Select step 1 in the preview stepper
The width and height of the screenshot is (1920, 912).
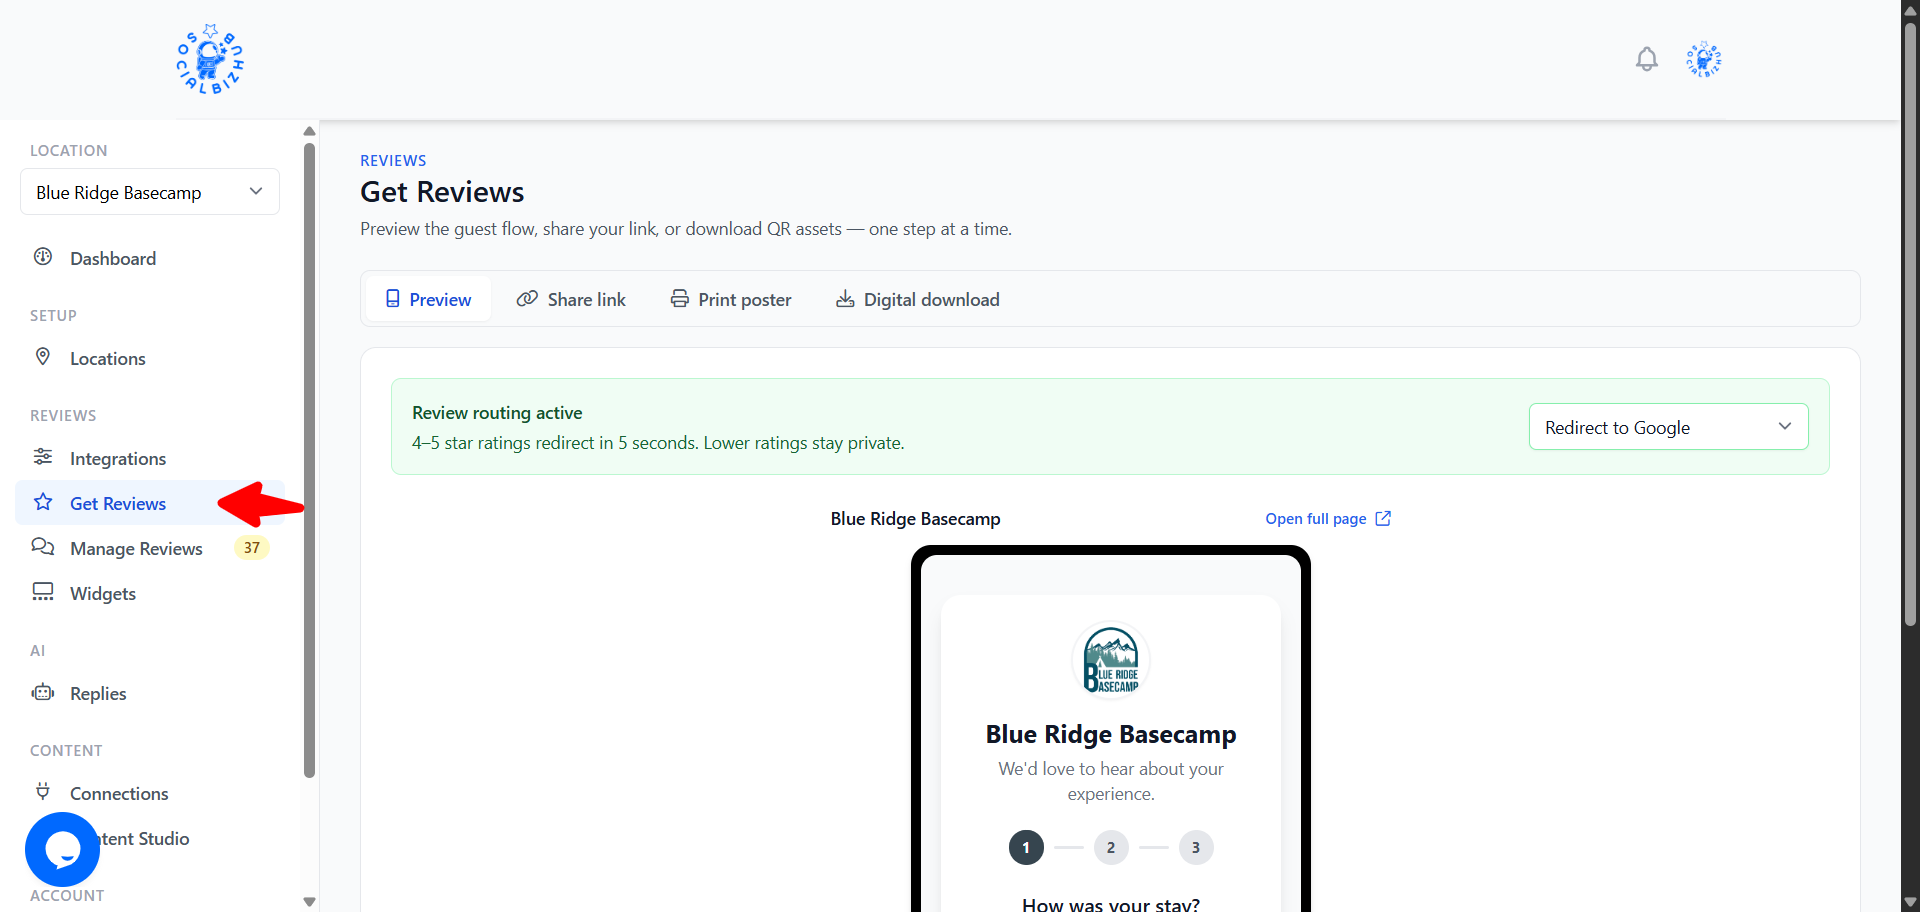1026,847
